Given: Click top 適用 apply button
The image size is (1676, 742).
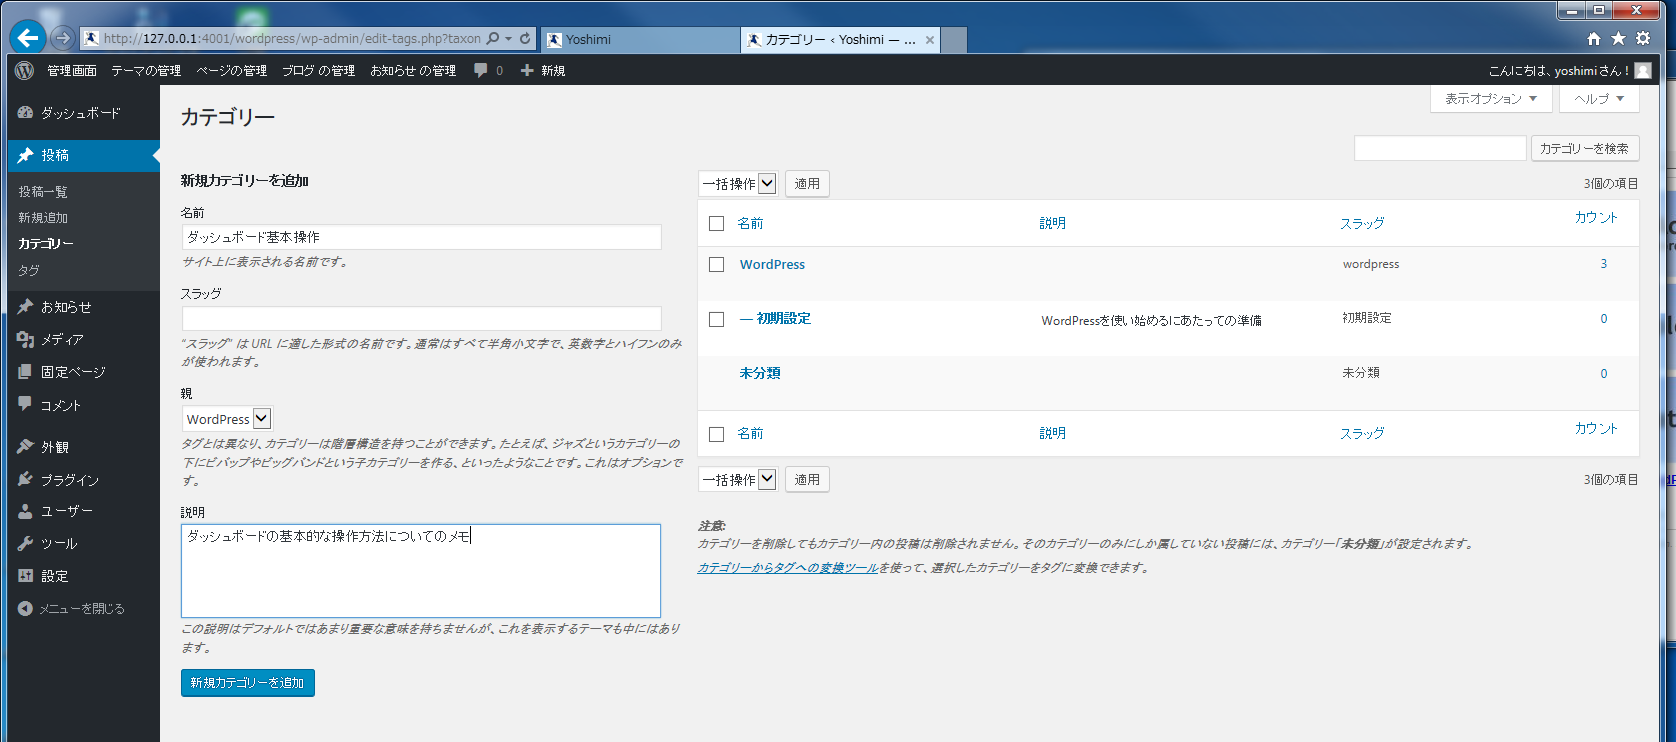Looking at the screenshot, I should click(x=807, y=184).
